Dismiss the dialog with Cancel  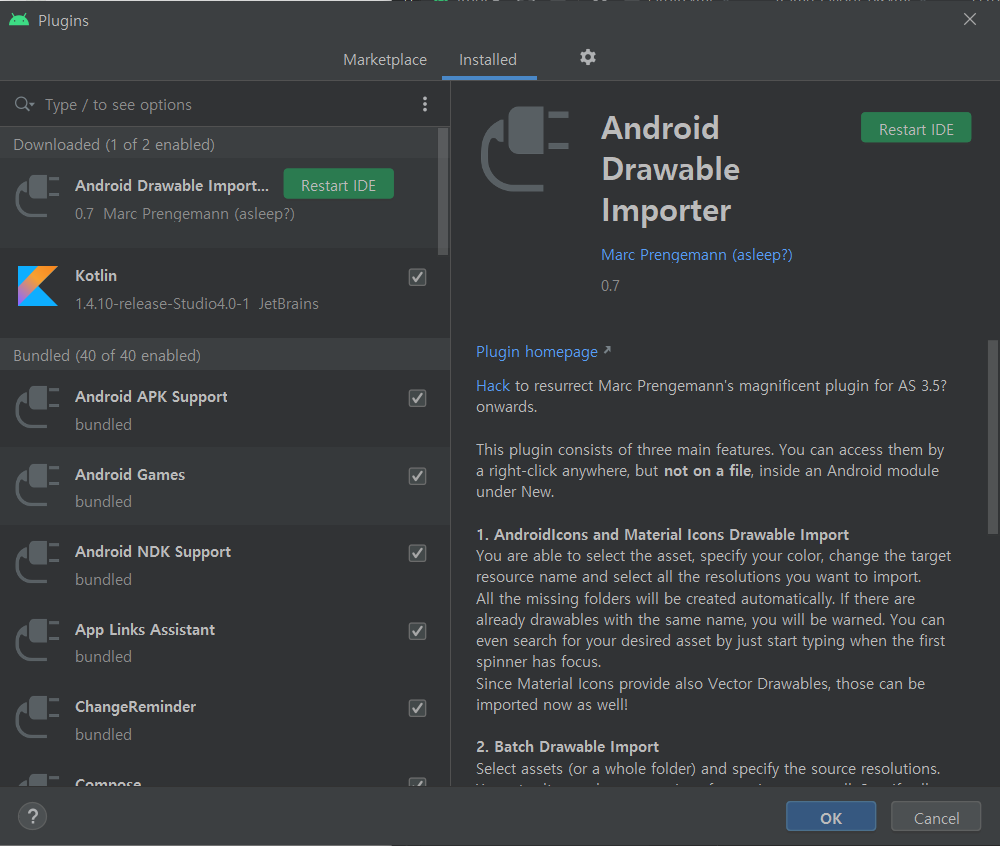[x=936, y=817]
